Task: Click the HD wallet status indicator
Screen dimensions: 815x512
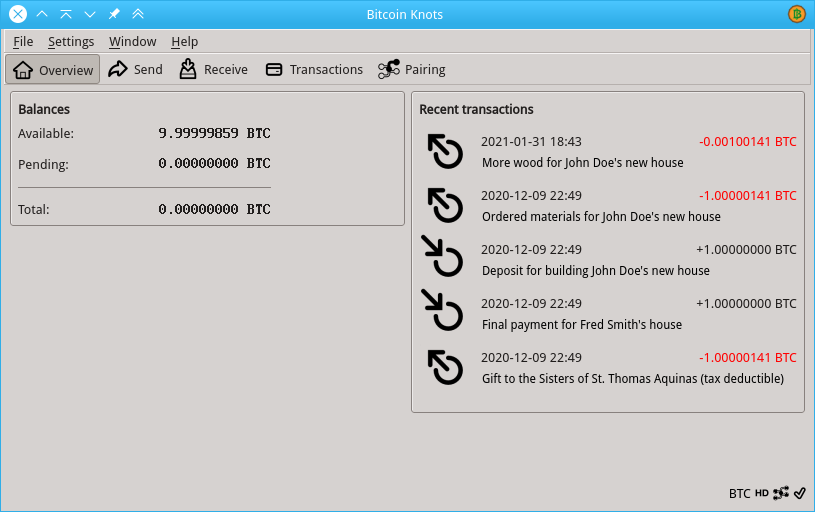Action: (x=762, y=493)
